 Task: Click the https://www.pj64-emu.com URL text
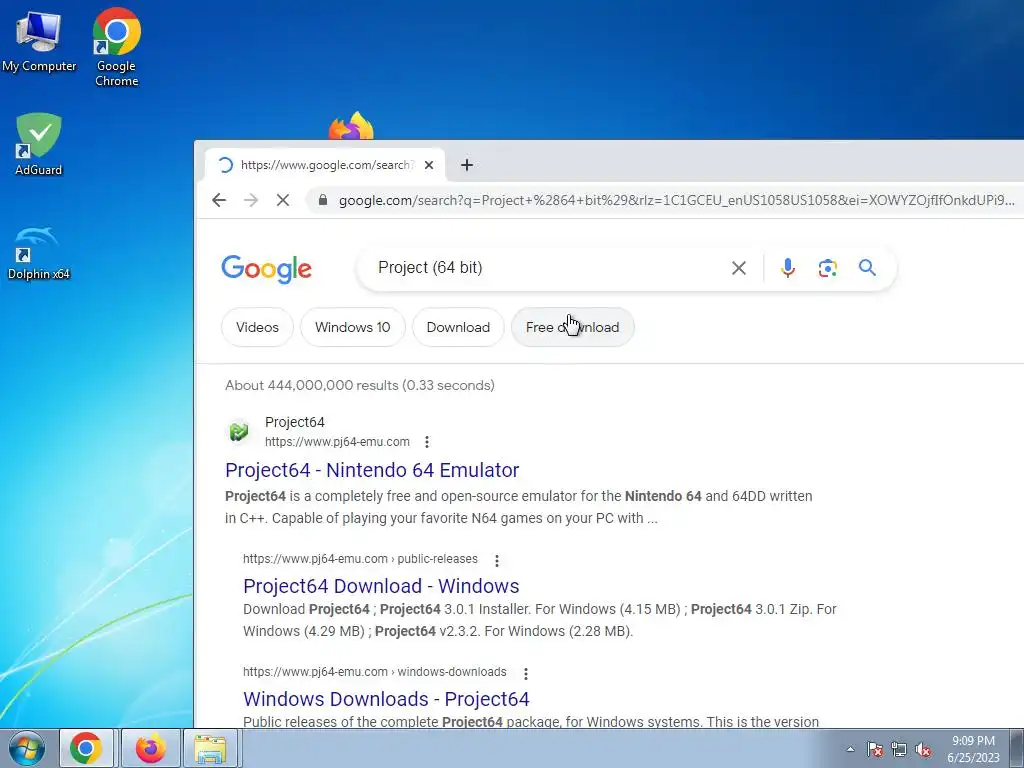coord(337,442)
